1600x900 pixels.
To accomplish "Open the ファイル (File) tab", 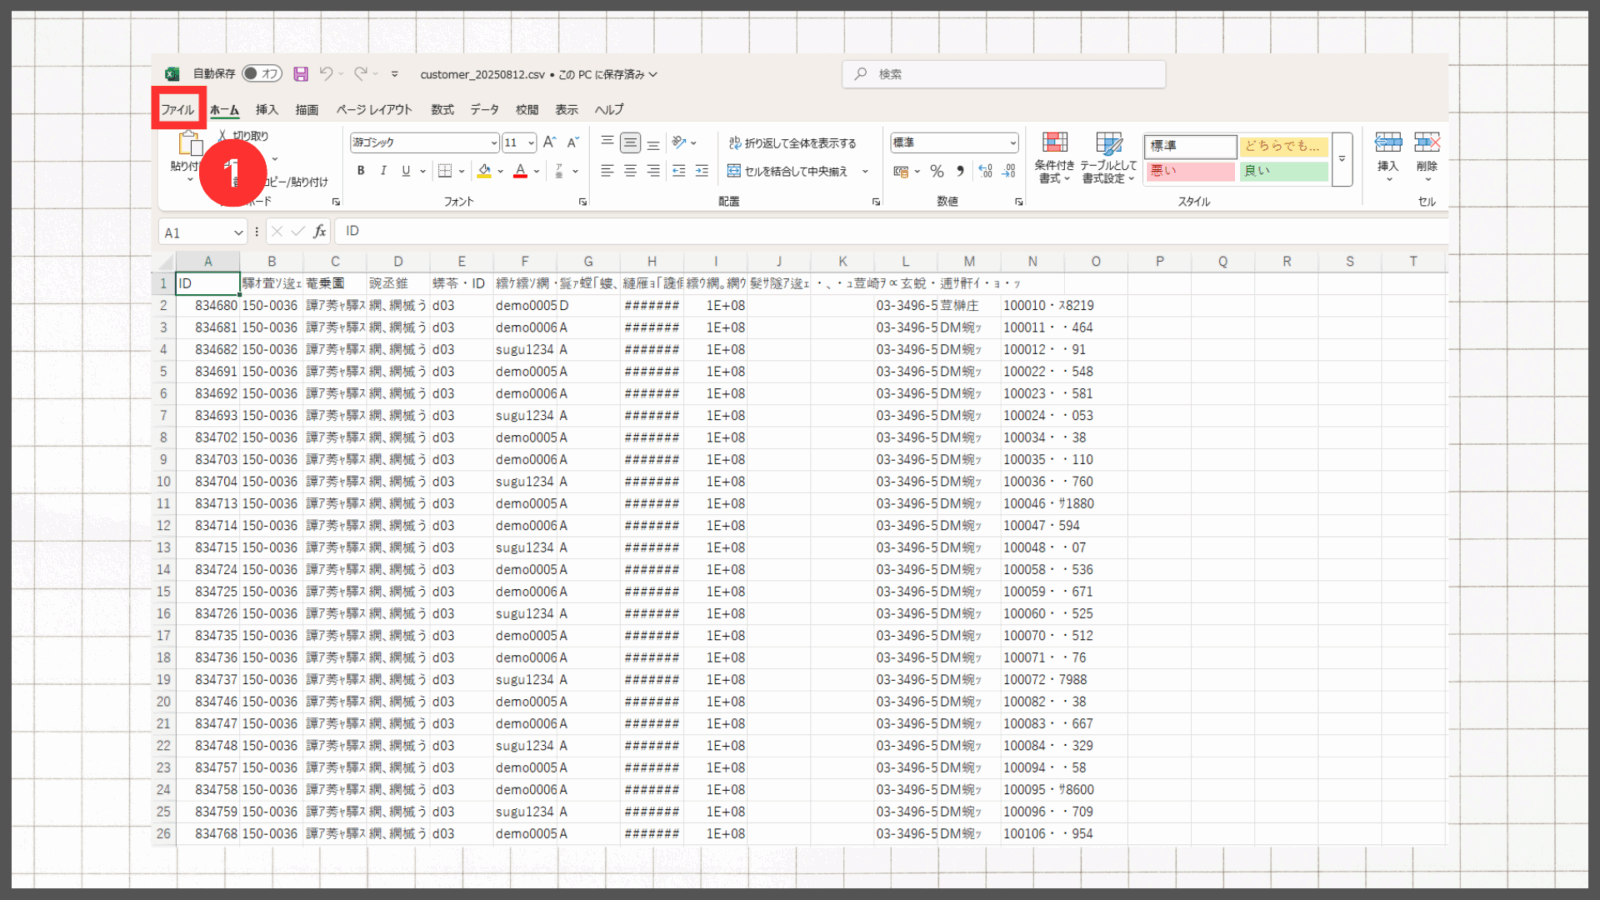I will point(178,110).
